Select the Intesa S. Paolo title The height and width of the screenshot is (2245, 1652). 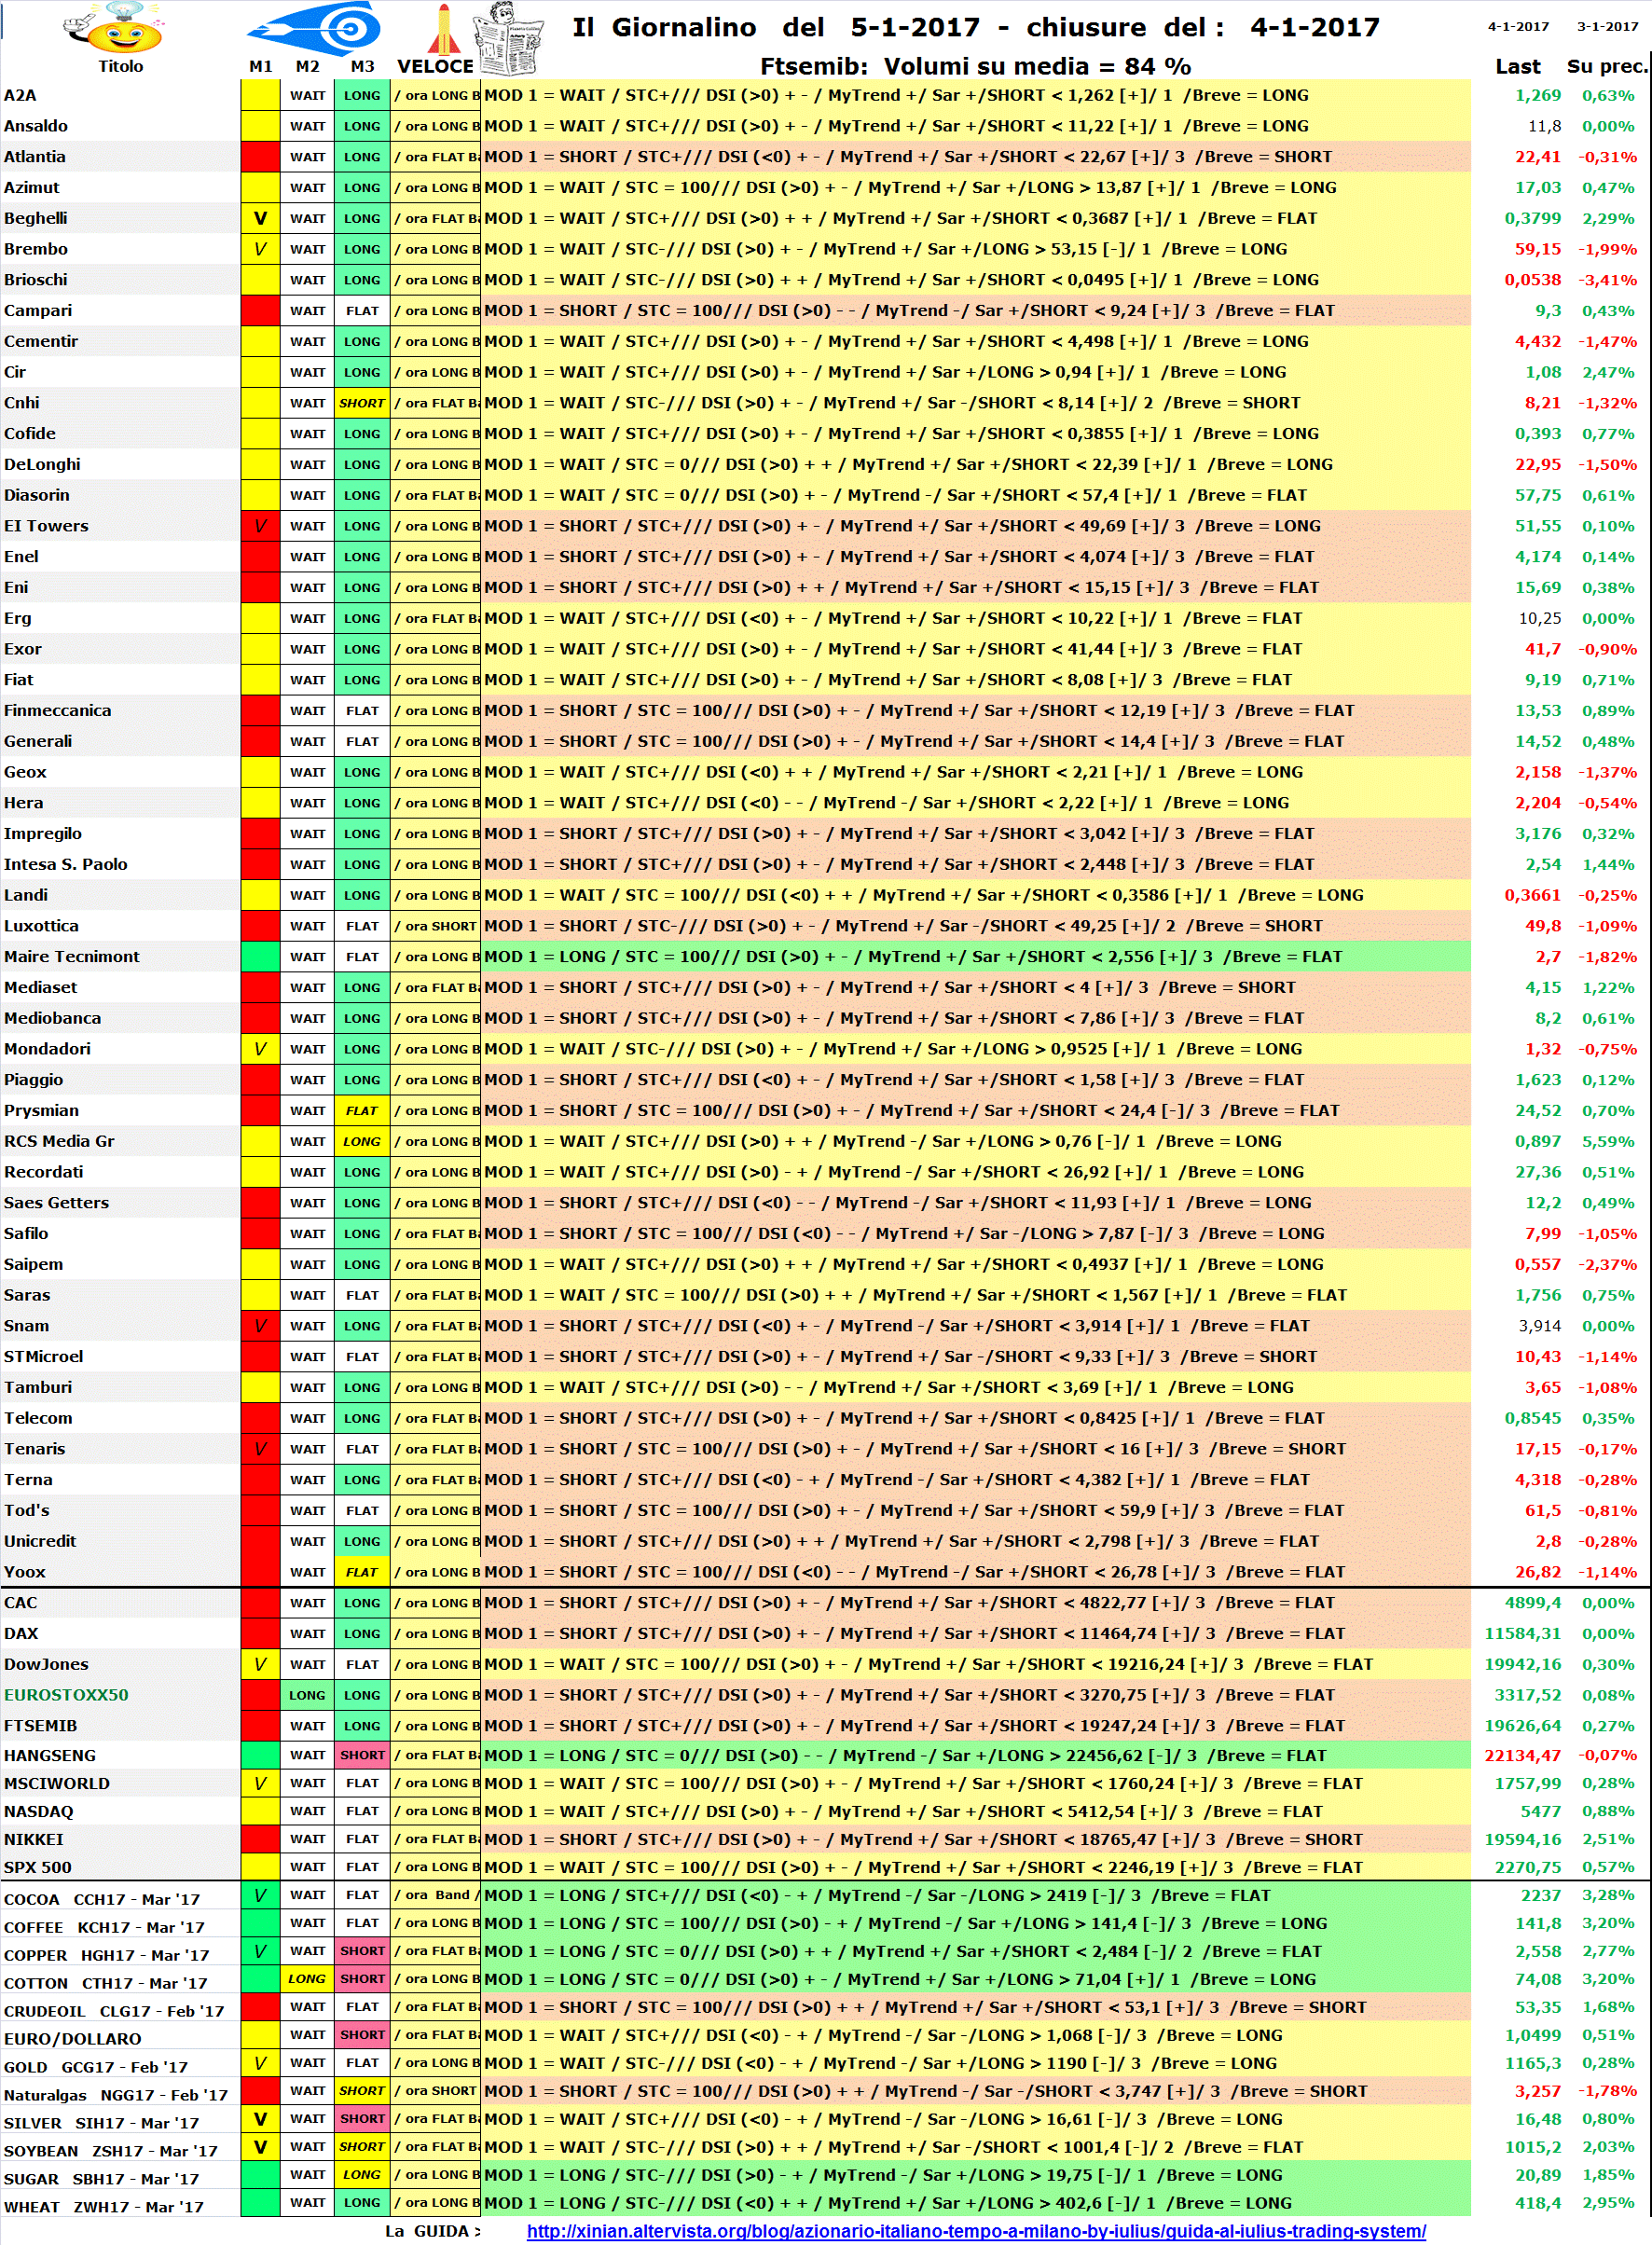[x=66, y=864]
